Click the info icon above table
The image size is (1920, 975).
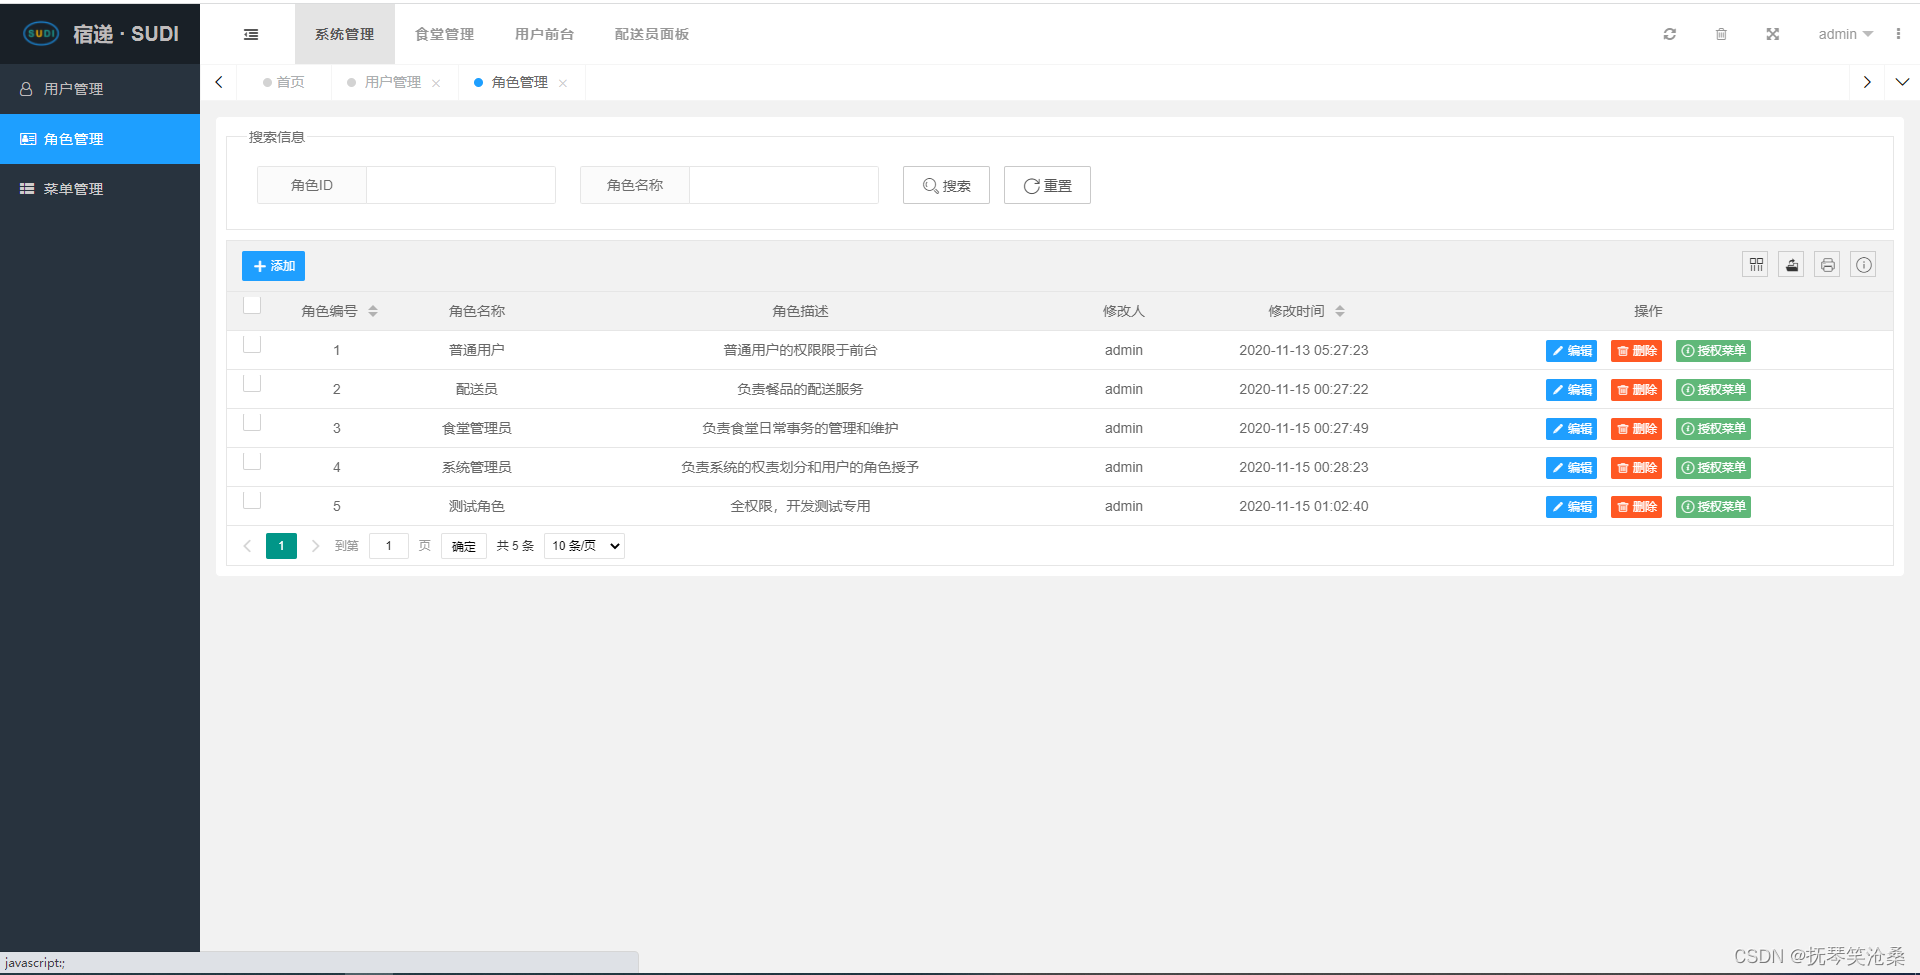tap(1864, 265)
